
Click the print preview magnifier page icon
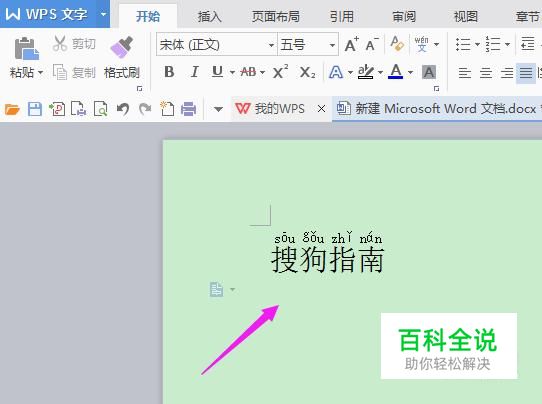pos(101,109)
